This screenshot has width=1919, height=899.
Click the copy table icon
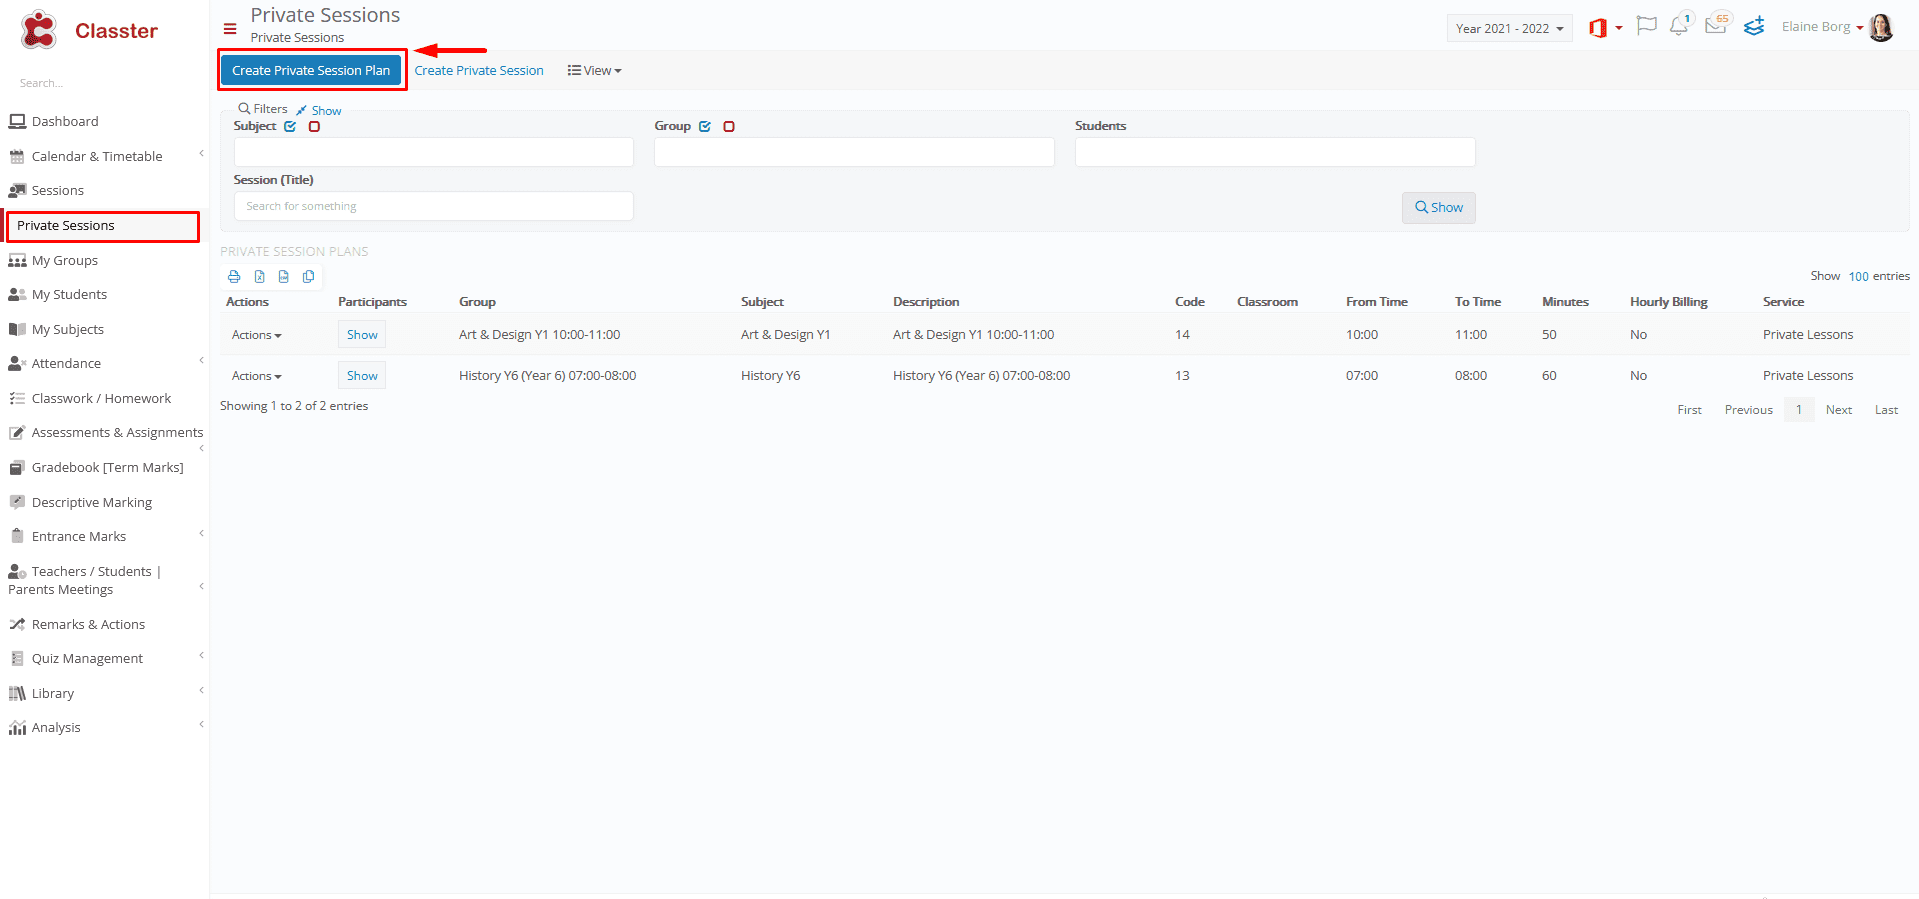[308, 277]
